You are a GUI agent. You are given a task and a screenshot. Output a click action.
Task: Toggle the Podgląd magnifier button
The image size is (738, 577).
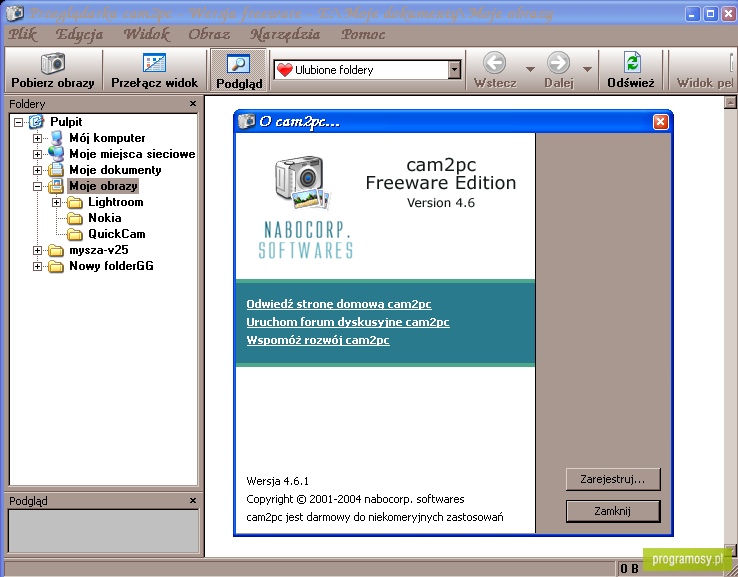pos(239,70)
